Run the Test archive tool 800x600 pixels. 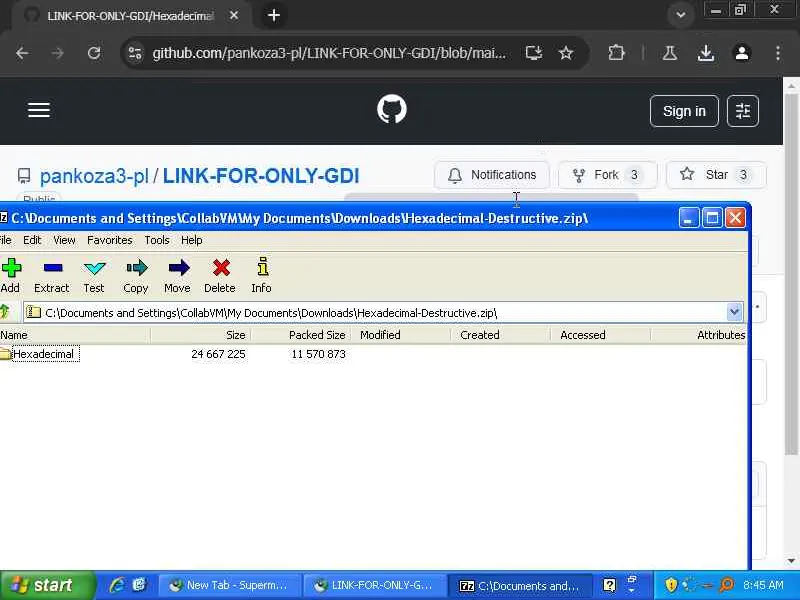(94, 276)
